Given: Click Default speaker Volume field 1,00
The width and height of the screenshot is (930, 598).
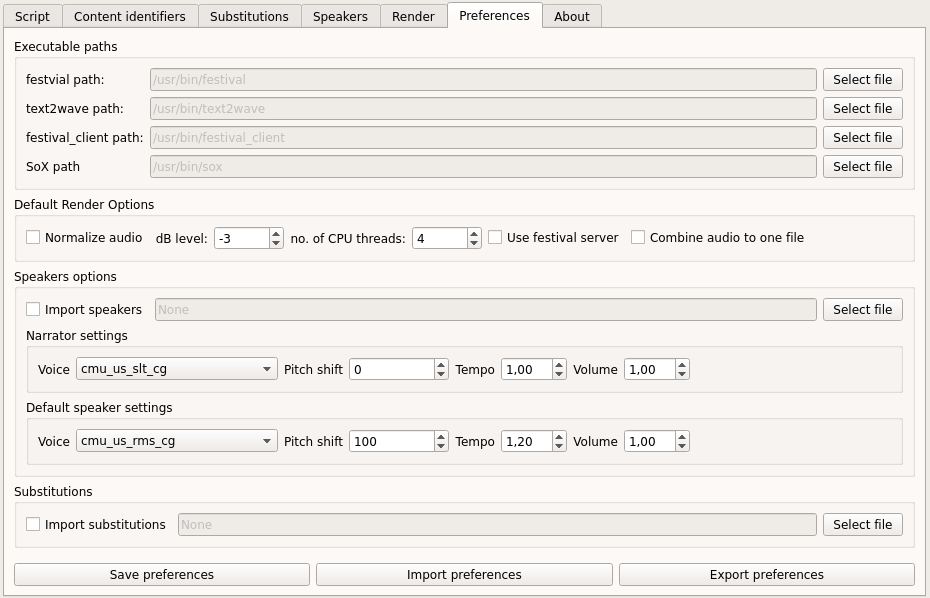Looking at the screenshot, I should click(x=650, y=442).
